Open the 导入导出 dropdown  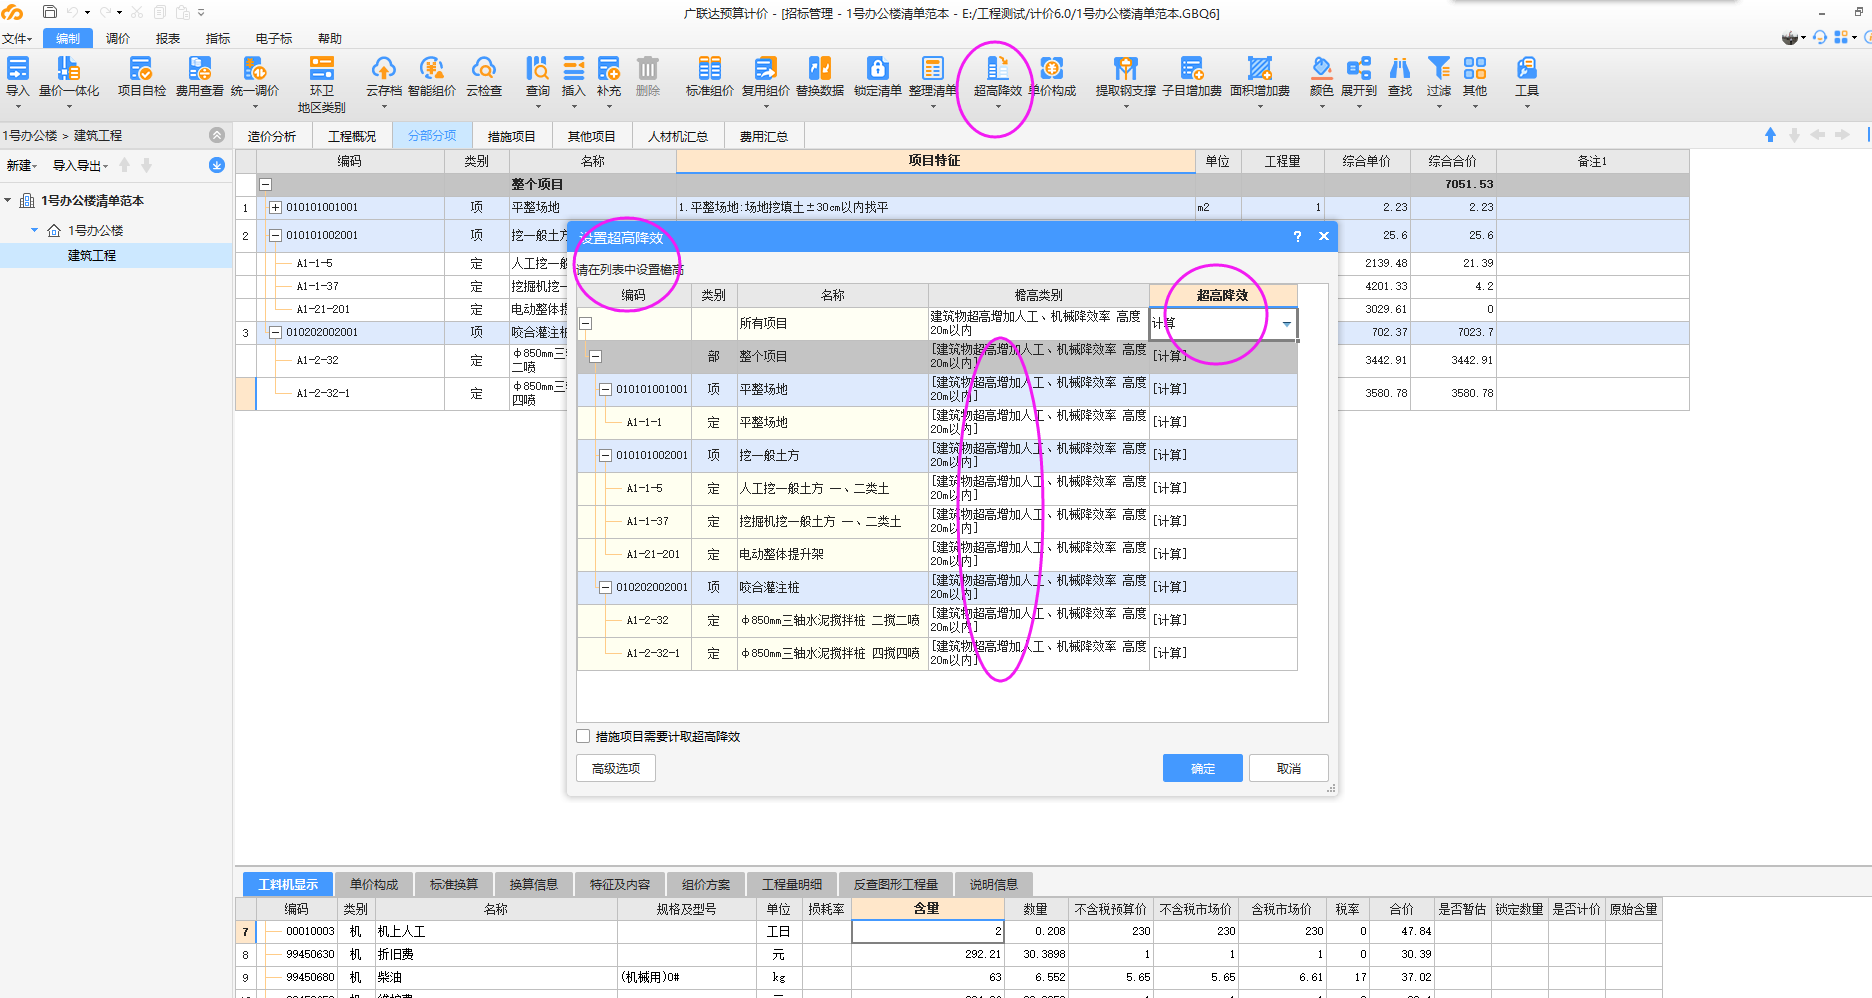point(80,166)
